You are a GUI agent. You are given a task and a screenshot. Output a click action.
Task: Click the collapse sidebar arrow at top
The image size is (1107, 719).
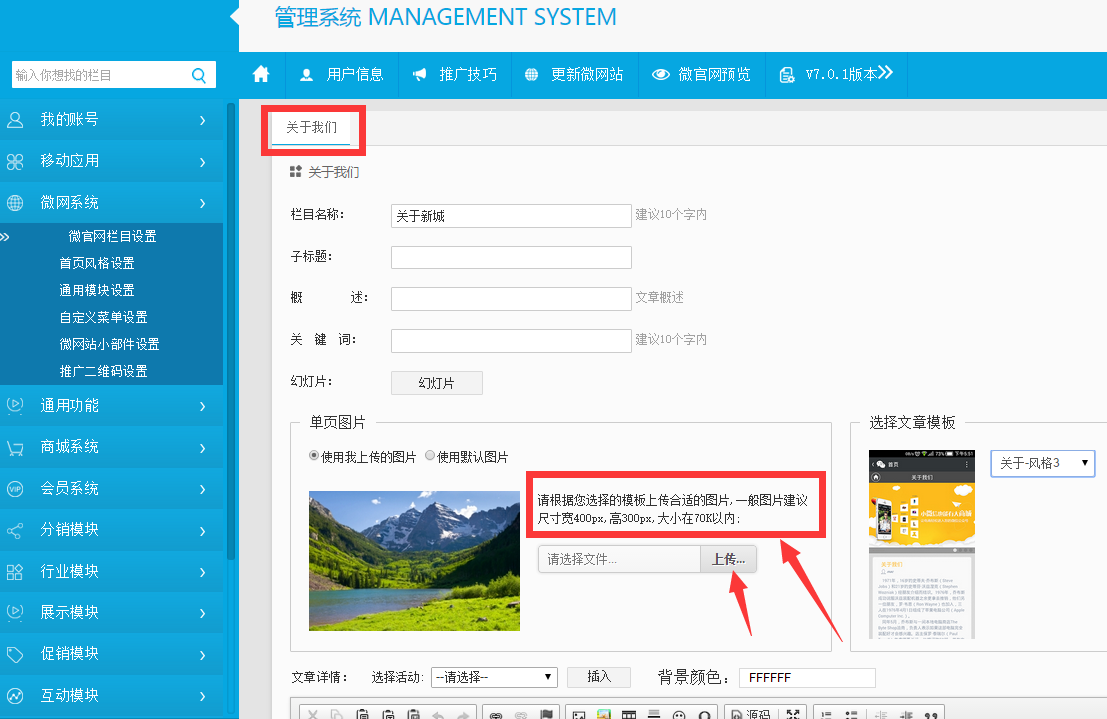234,16
